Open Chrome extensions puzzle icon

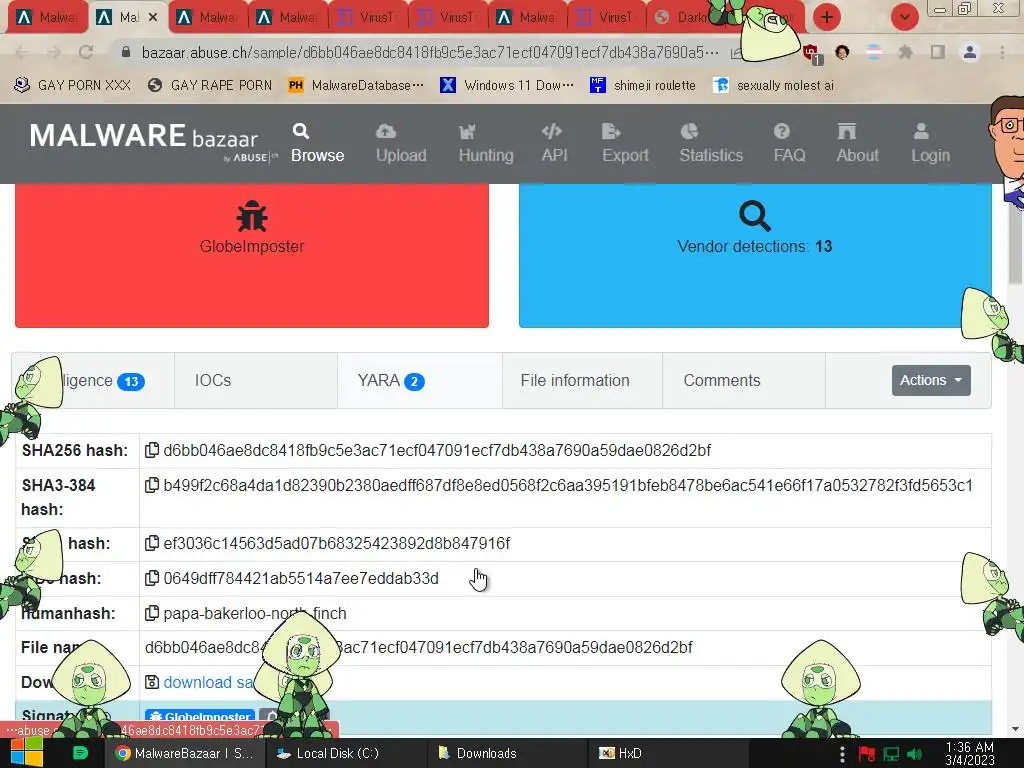coord(905,52)
